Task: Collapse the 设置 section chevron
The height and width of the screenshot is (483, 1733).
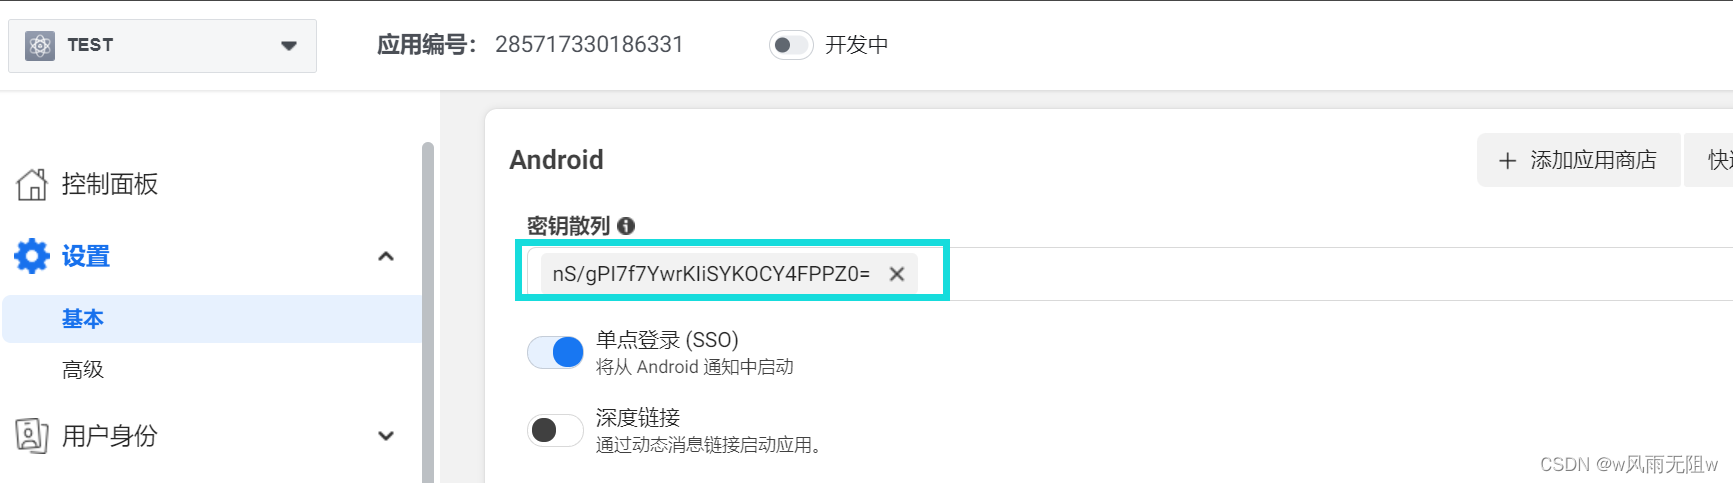Action: pos(386,257)
